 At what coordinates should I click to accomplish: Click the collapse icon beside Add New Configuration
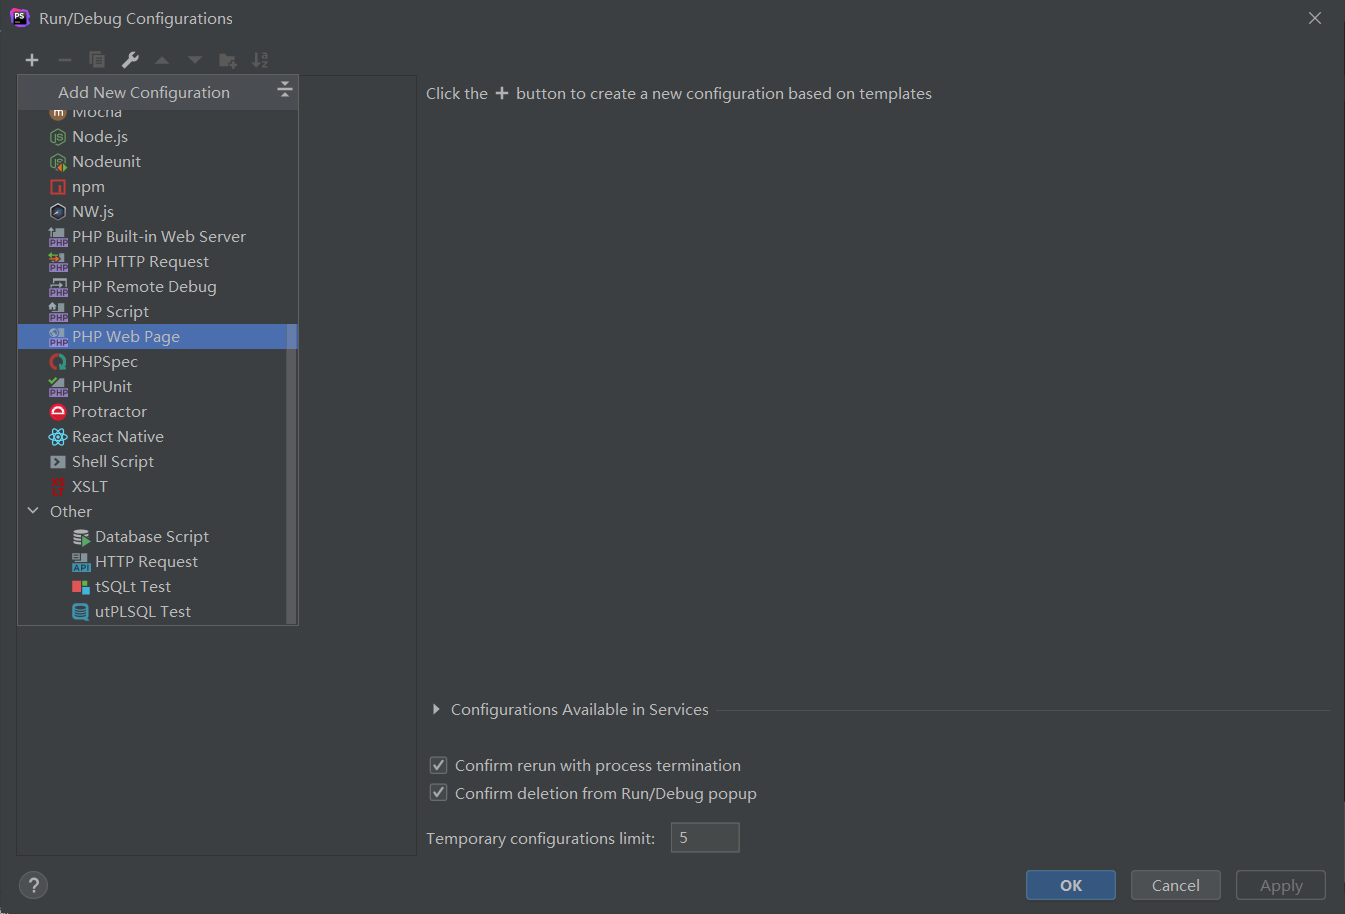tap(285, 89)
